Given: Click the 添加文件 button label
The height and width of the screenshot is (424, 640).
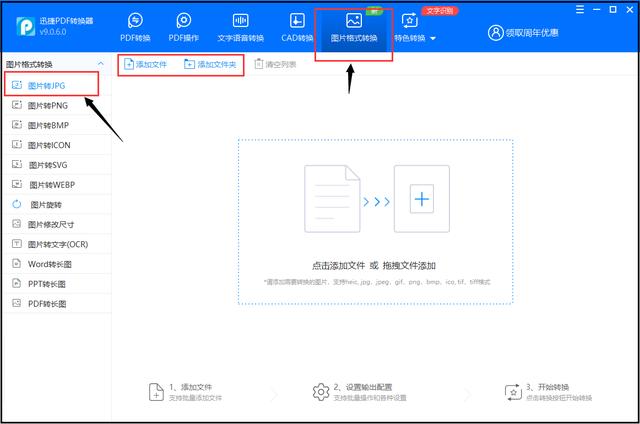Looking at the screenshot, I should coord(151,64).
